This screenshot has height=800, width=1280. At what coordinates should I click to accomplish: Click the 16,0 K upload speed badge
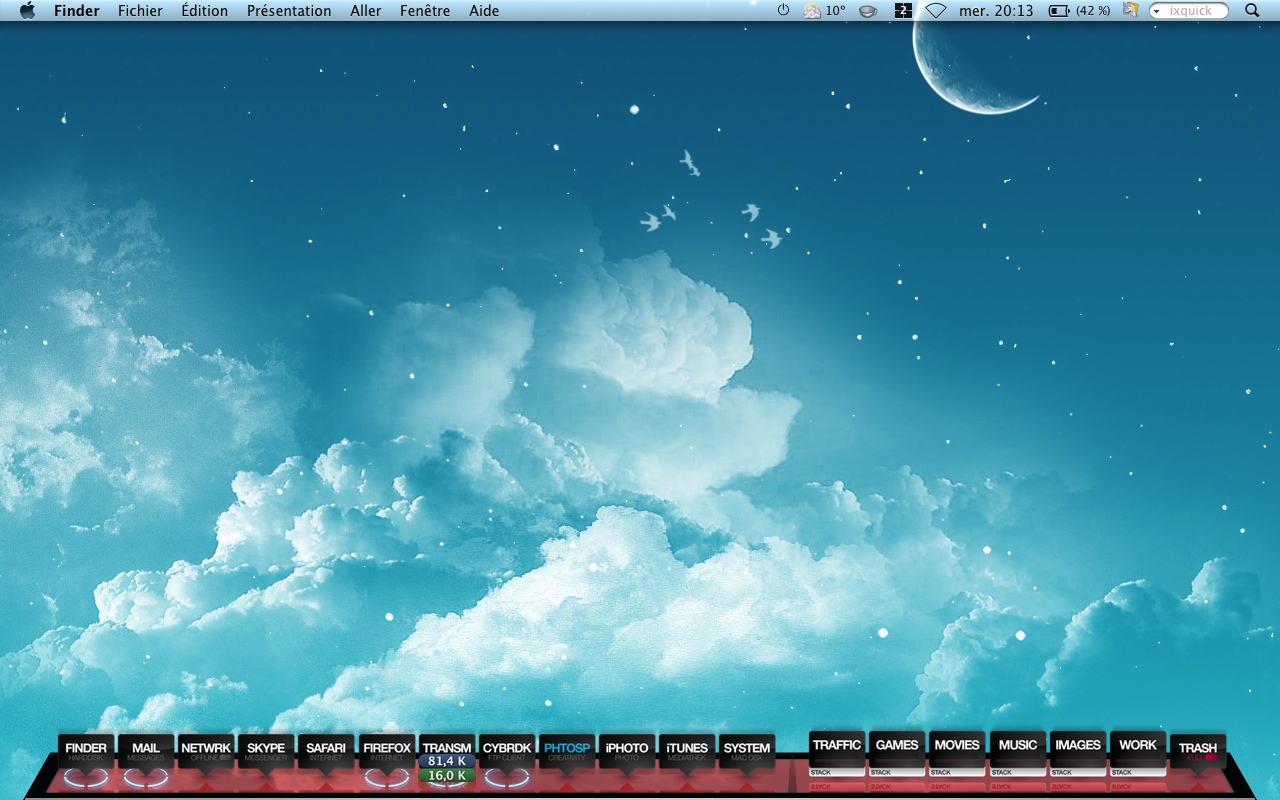point(447,775)
